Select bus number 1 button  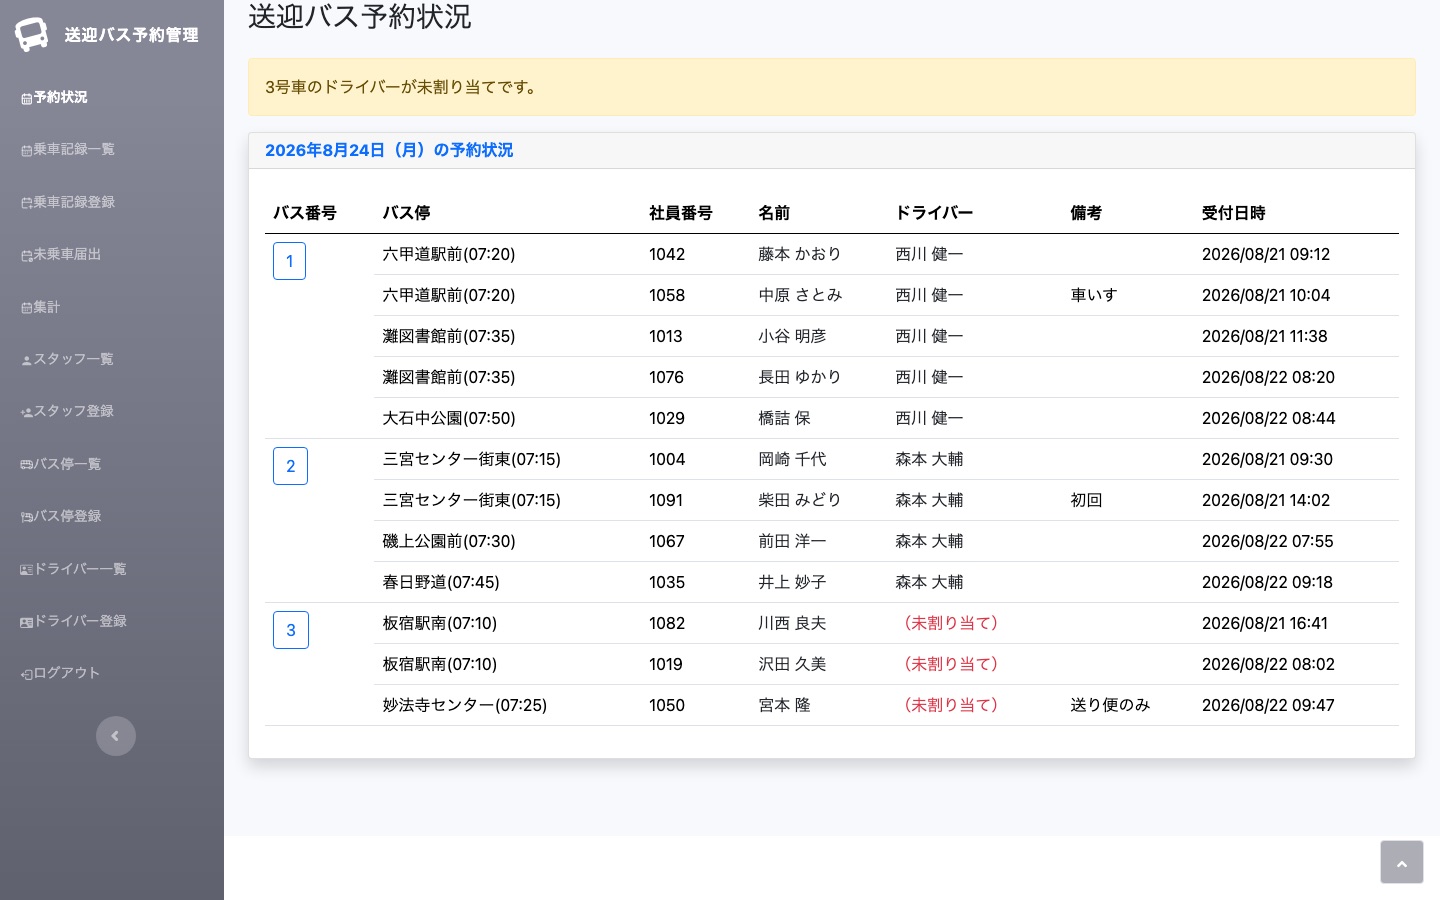click(289, 261)
